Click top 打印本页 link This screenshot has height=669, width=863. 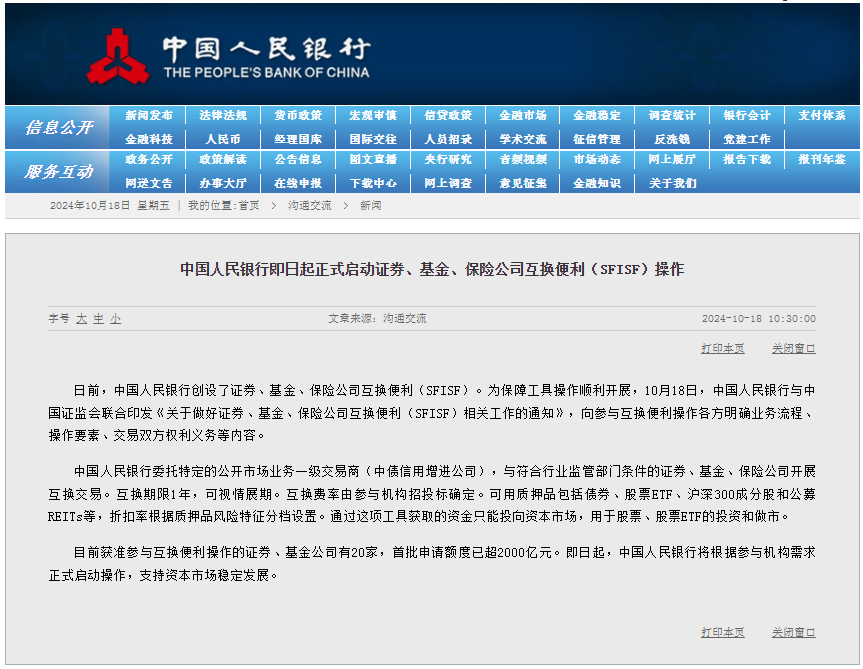click(723, 349)
